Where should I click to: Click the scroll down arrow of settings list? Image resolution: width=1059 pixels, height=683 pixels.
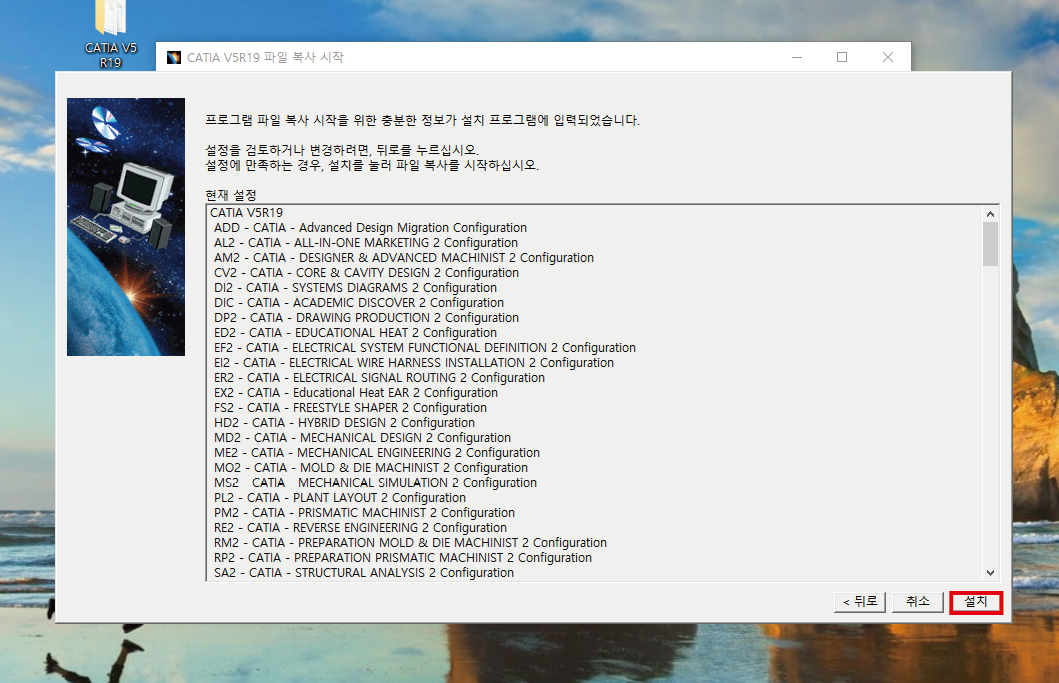[990, 572]
